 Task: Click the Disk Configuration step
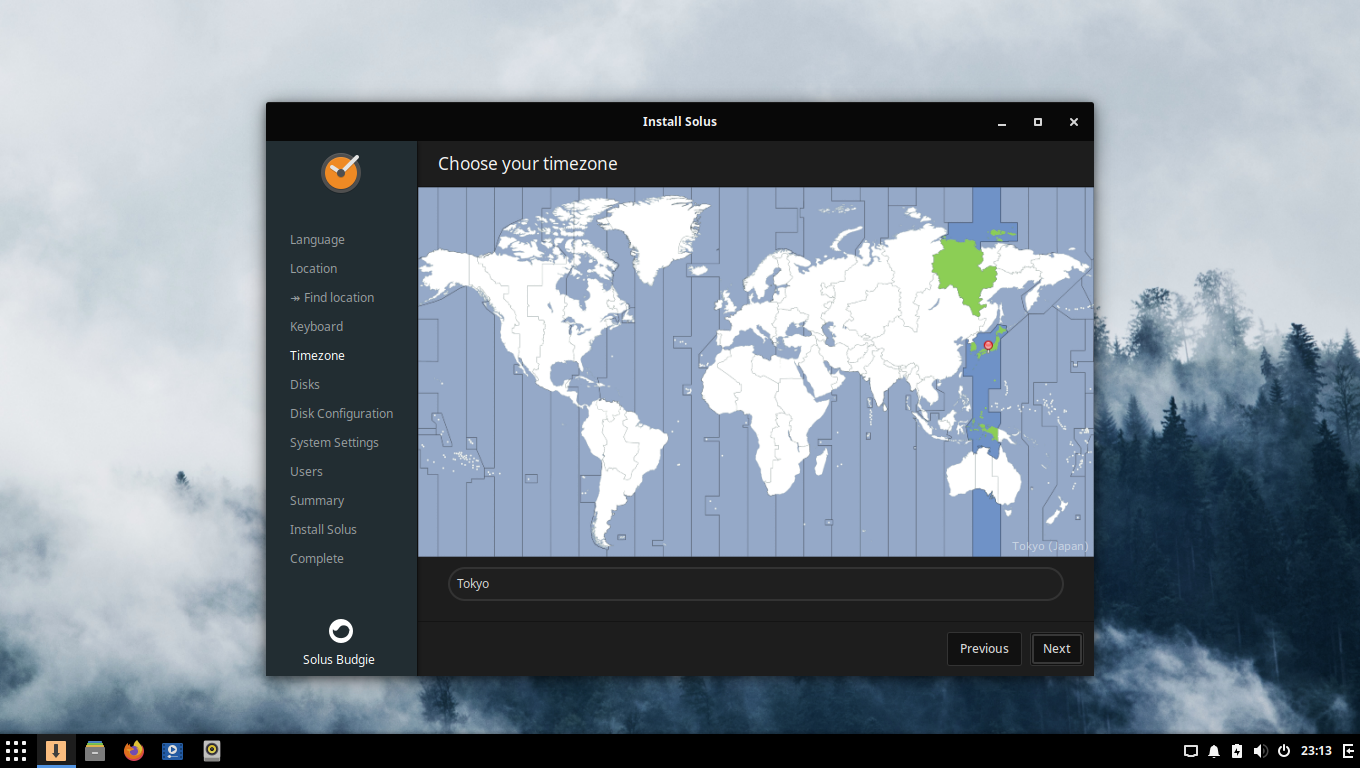click(341, 414)
